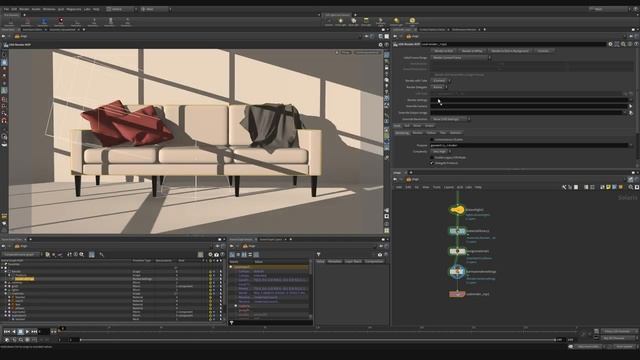Click camera snapshot icon in details pane
Image resolution: width=640 pixels, height=360 pixels.
tap(380, 254)
